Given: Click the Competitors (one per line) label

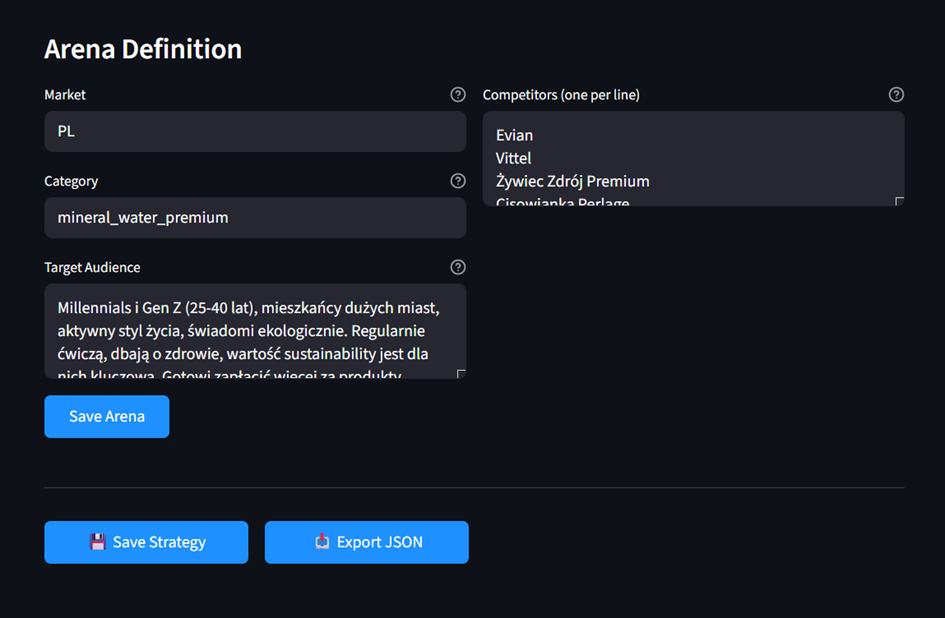Looking at the screenshot, I should [561, 95].
